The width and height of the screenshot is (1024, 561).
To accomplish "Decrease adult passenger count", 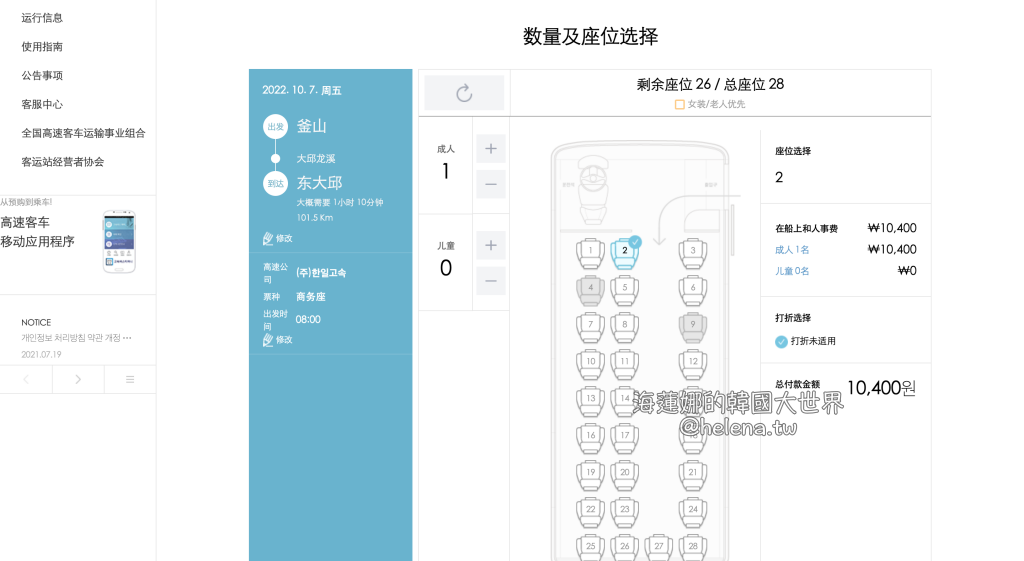I will pos(490,185).
